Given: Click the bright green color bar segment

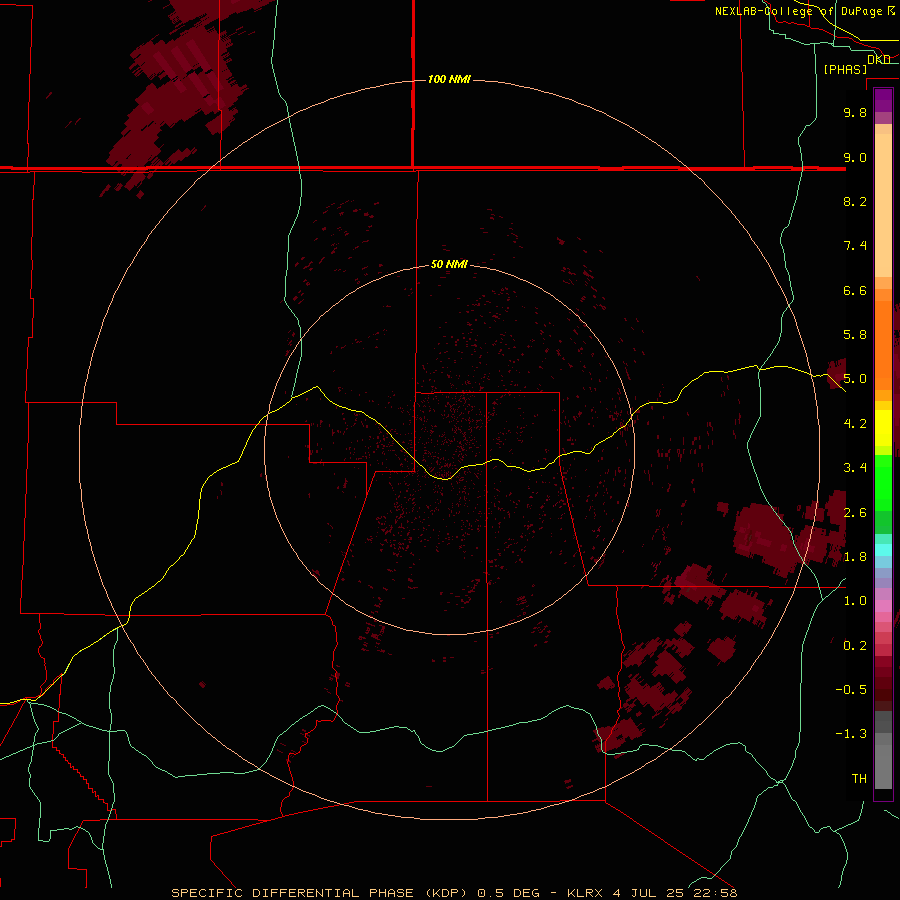Looking at the screenshot, I should pyautogui.click(x=883, y=482).
